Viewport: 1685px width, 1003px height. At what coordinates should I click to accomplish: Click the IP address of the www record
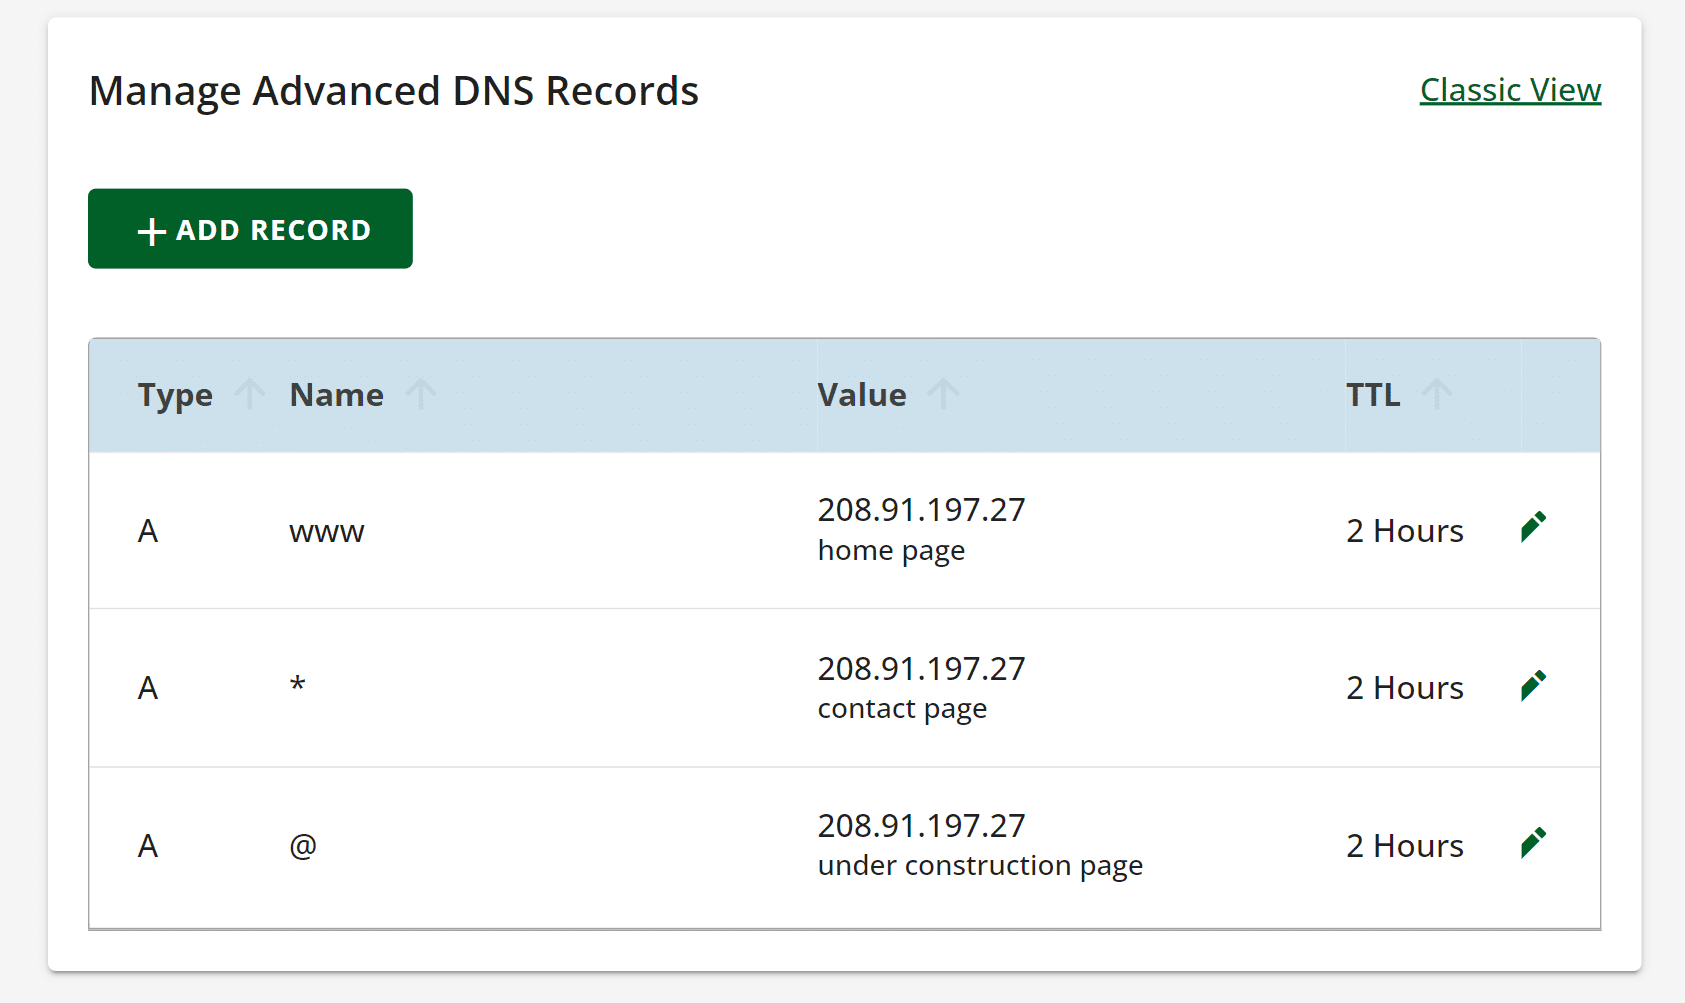tap(920, 508)
